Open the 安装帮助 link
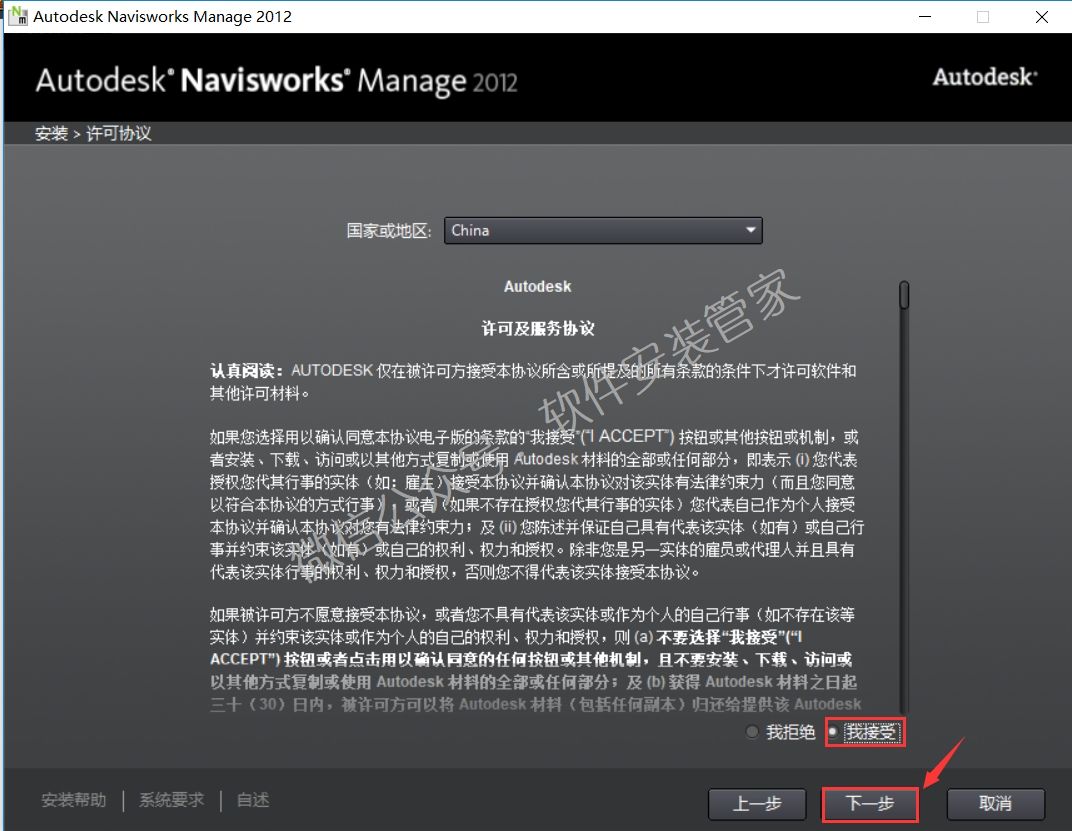This screenshot has height=831, width=1072. [73, 800]
